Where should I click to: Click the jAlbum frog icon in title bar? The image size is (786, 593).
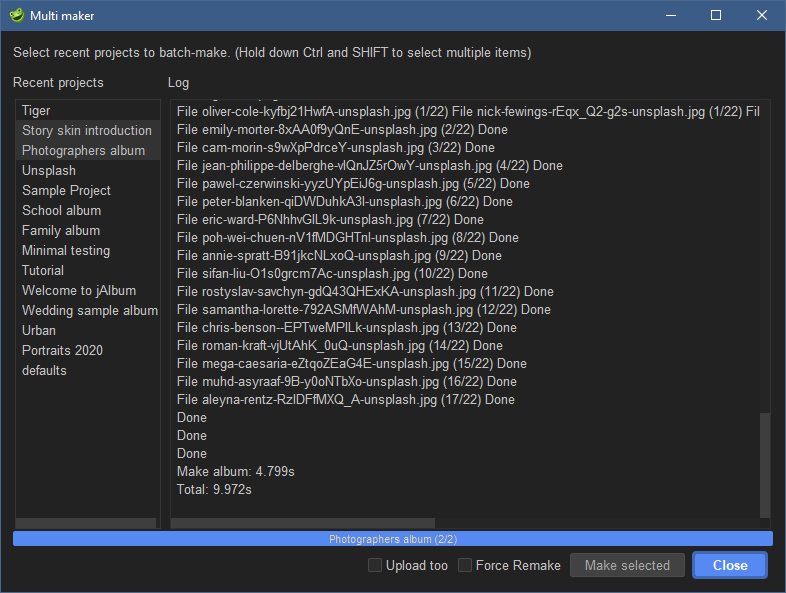coord(16,16)
